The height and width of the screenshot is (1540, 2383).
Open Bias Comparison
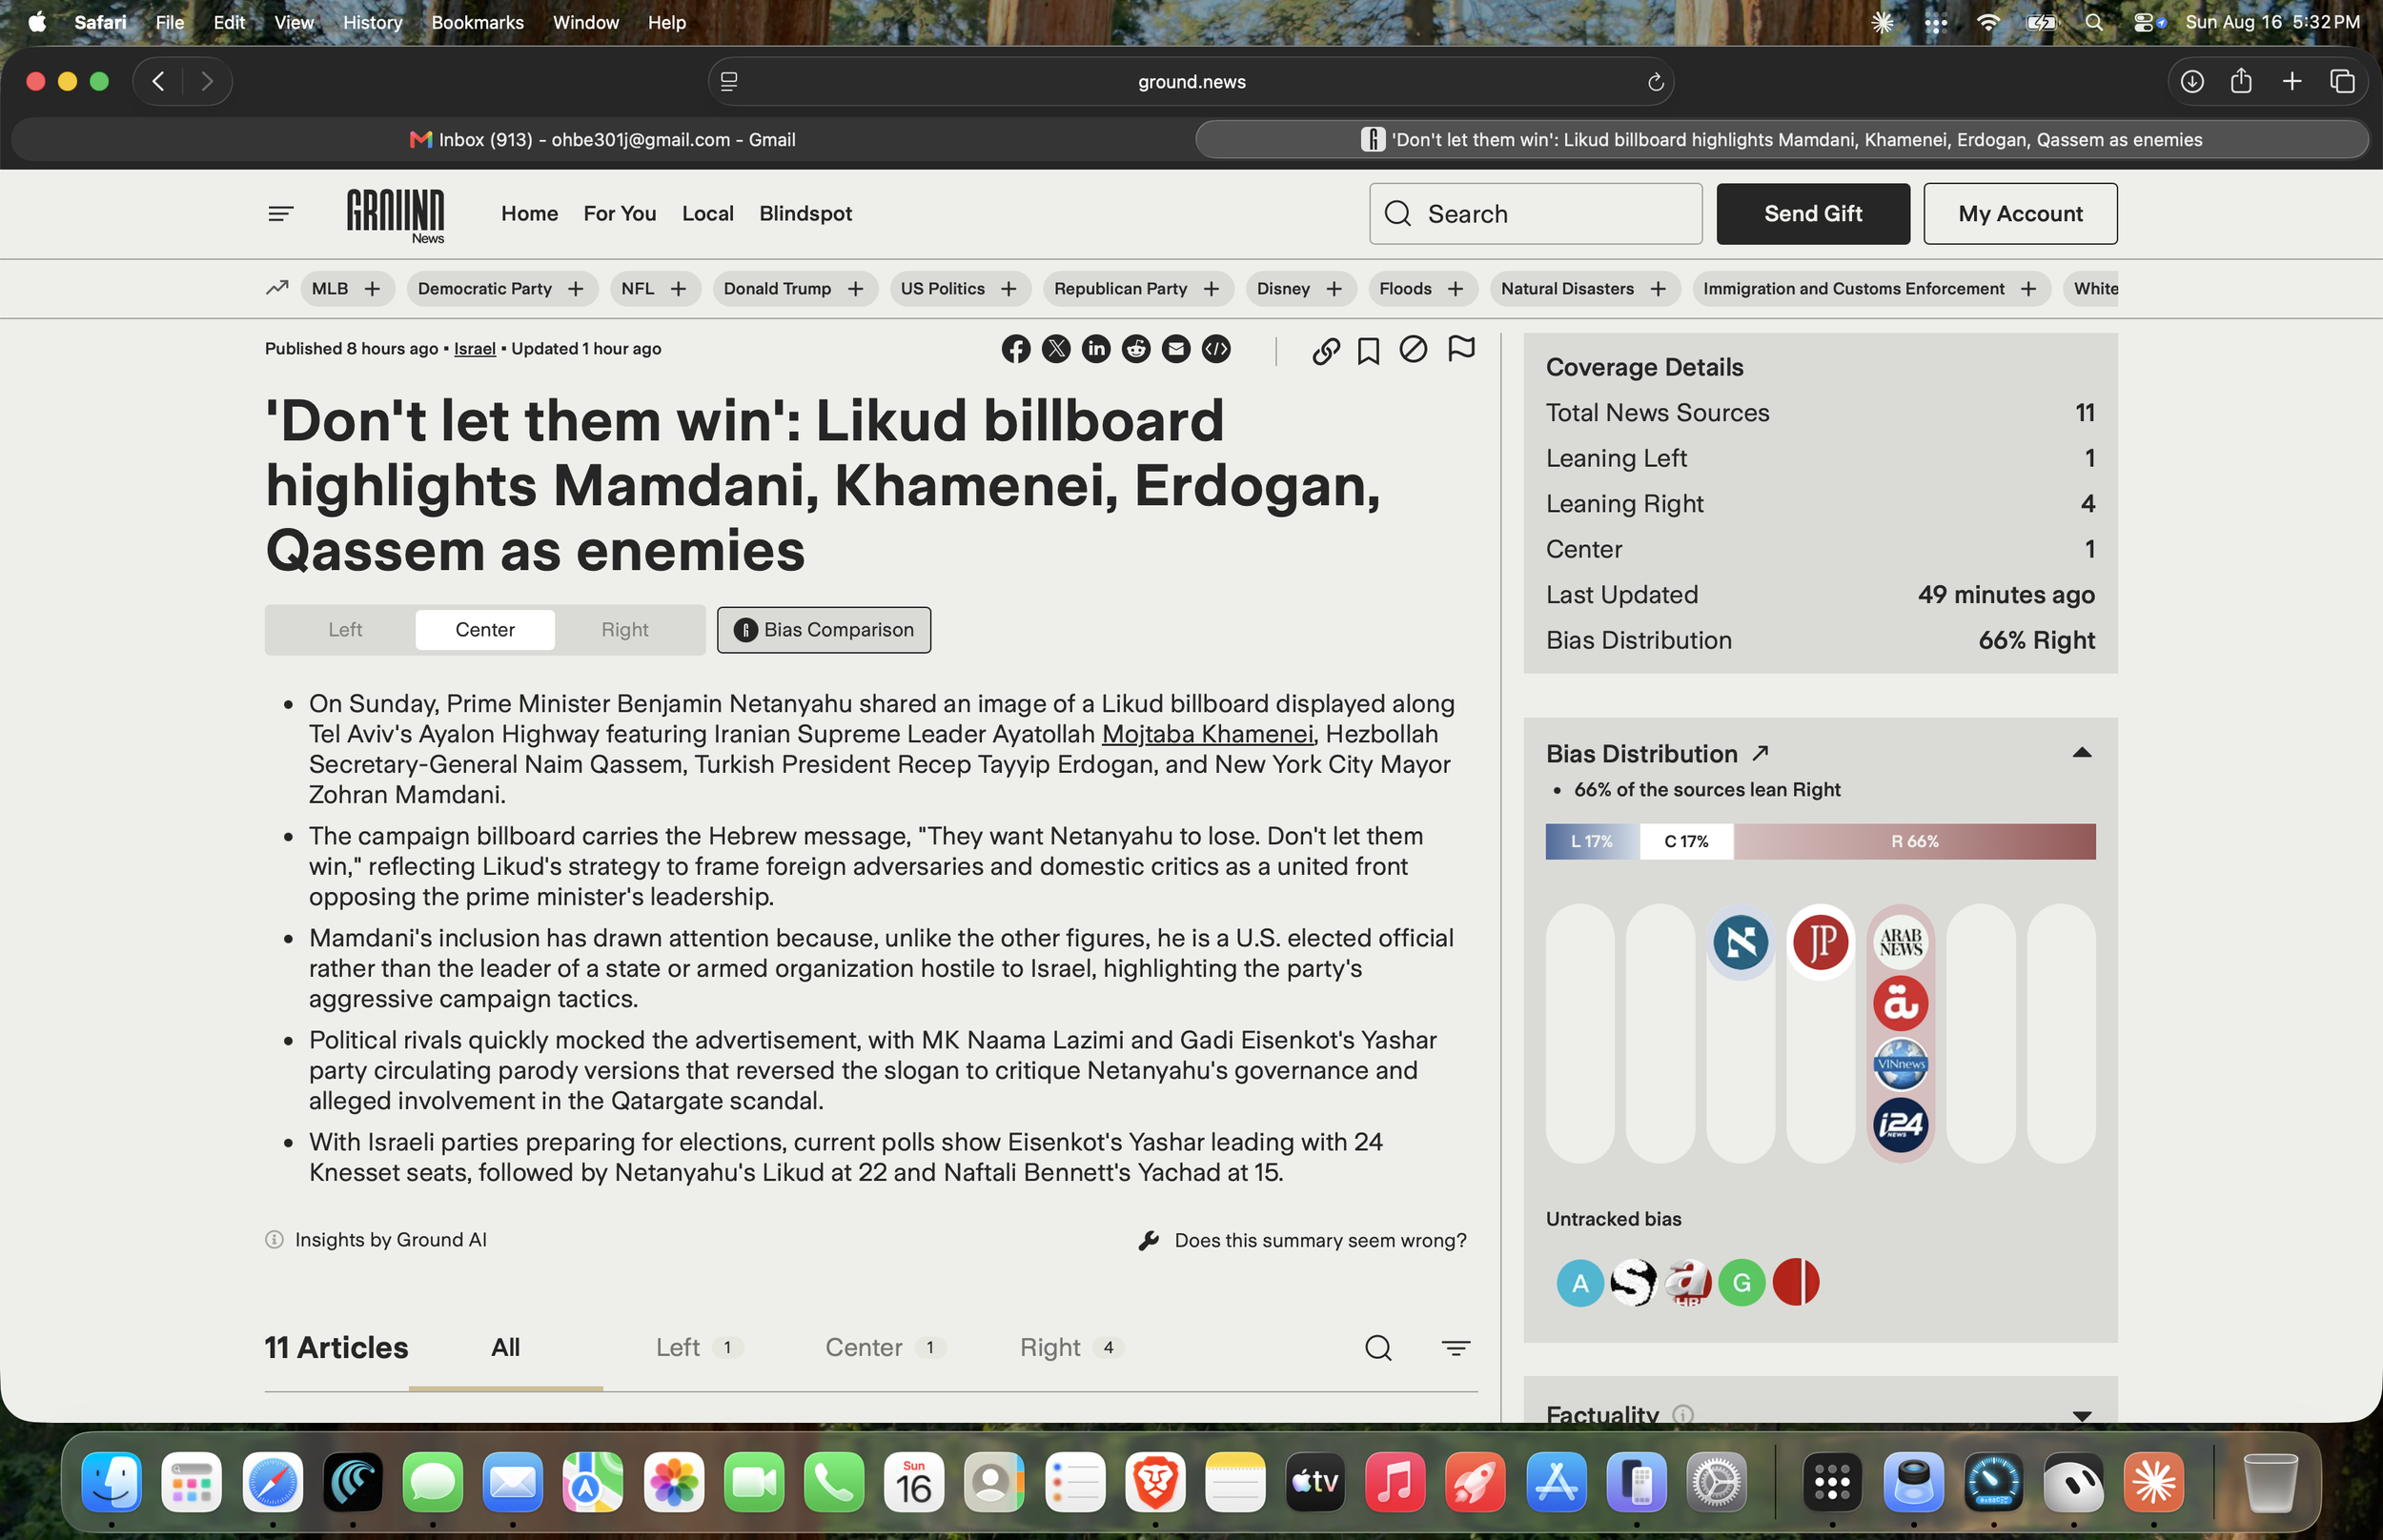824,630
